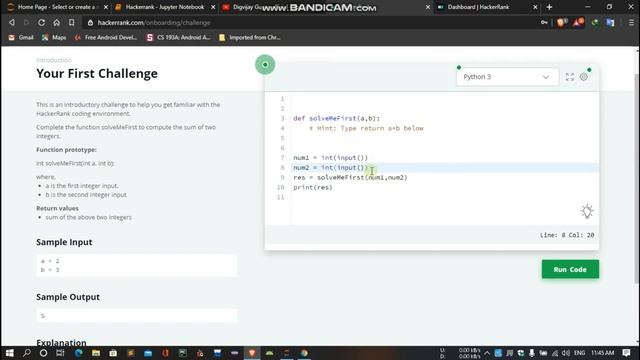Open Brave Shields lion icon
This screenshot has height=360, width=640.
coord(561,22)
